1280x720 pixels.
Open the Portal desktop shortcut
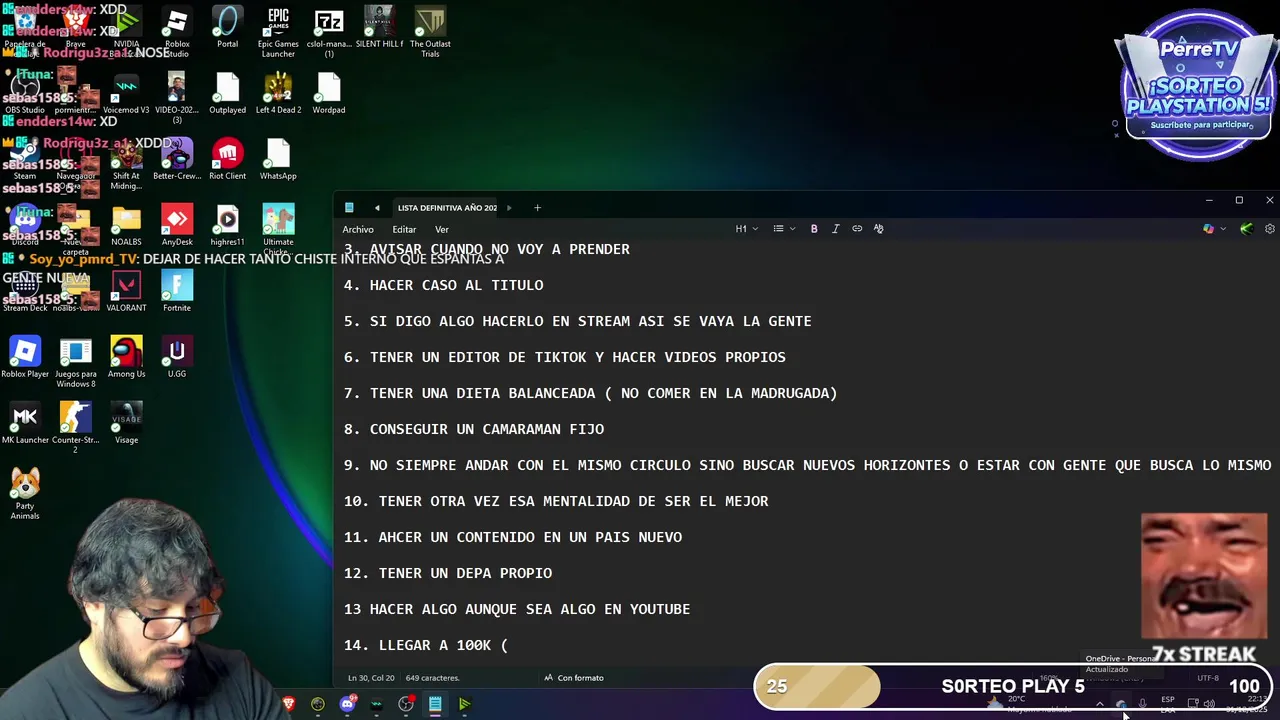pyautogui.click(x=228, y=28)
